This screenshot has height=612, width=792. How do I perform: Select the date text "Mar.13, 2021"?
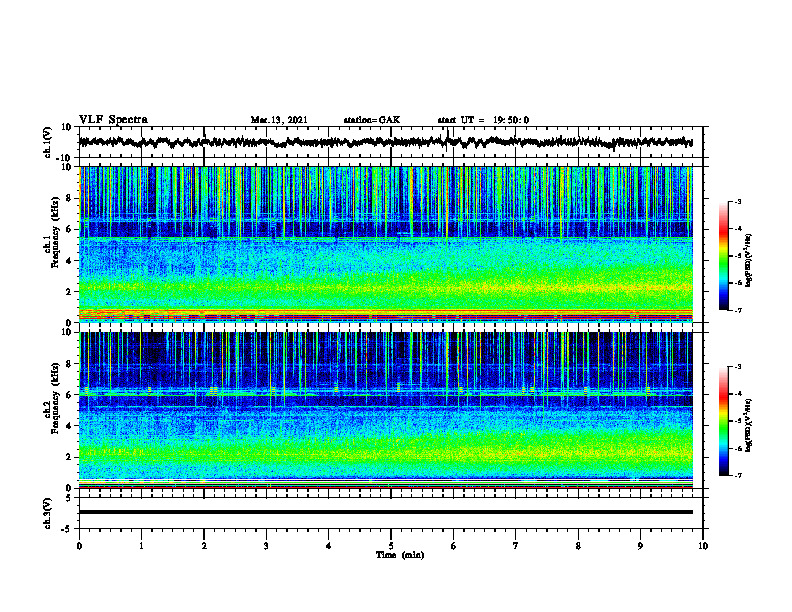(x=279, y=120)
